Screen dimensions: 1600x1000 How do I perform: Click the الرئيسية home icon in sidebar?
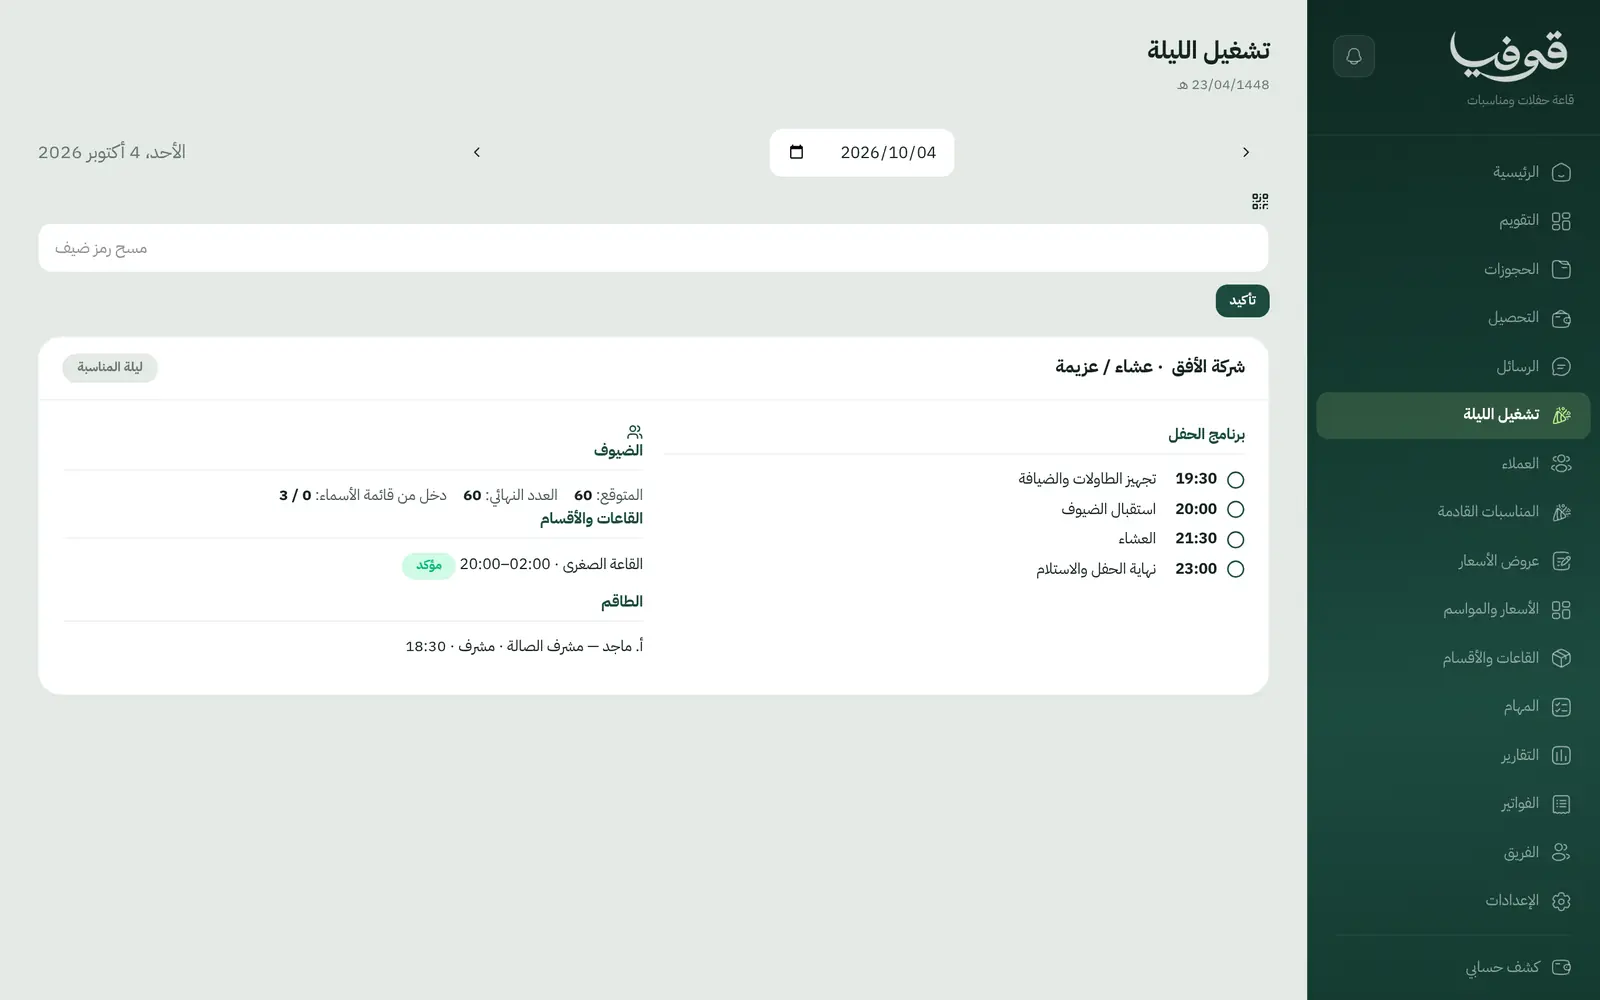(x=1561, y=172)
